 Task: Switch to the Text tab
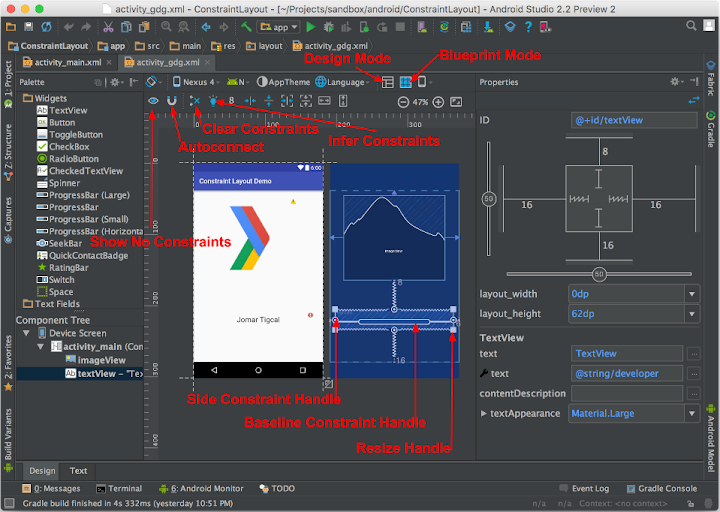(x=78, y=470)
